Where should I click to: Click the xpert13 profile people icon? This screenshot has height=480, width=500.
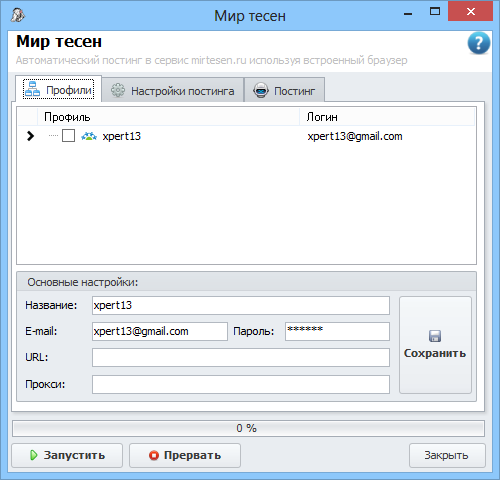point(89,136)
